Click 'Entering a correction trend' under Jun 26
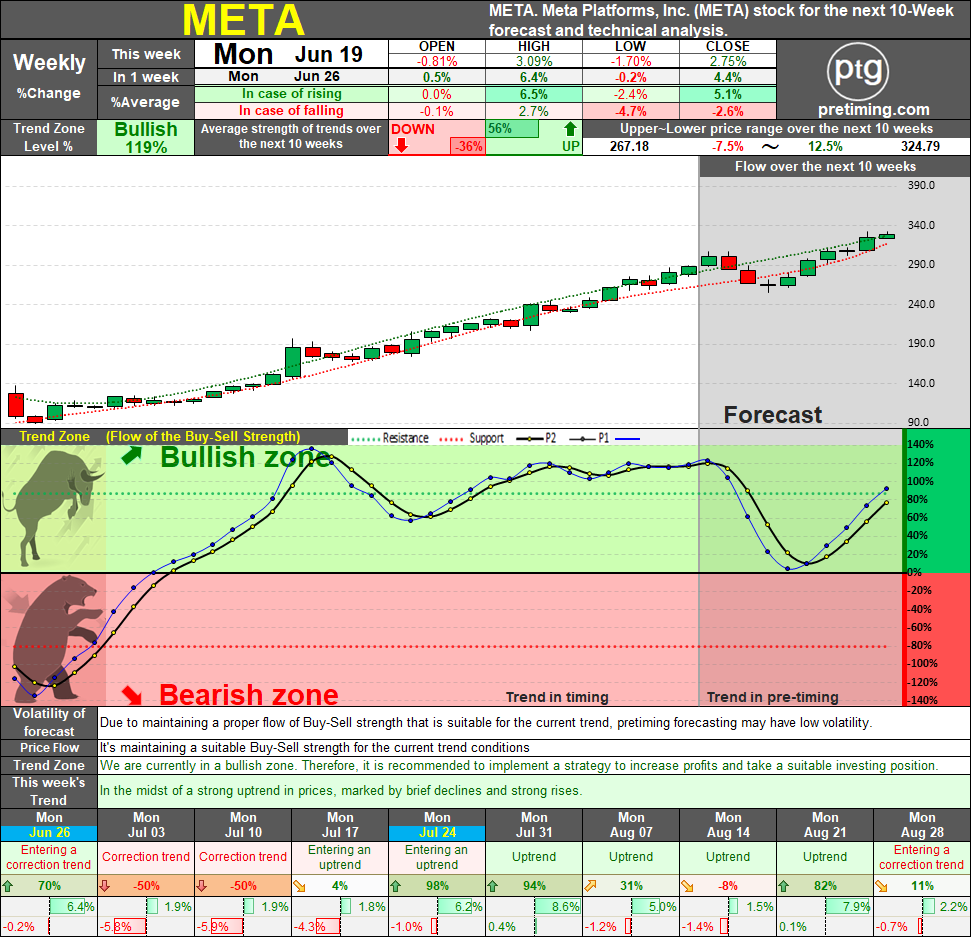 [49, 857]
